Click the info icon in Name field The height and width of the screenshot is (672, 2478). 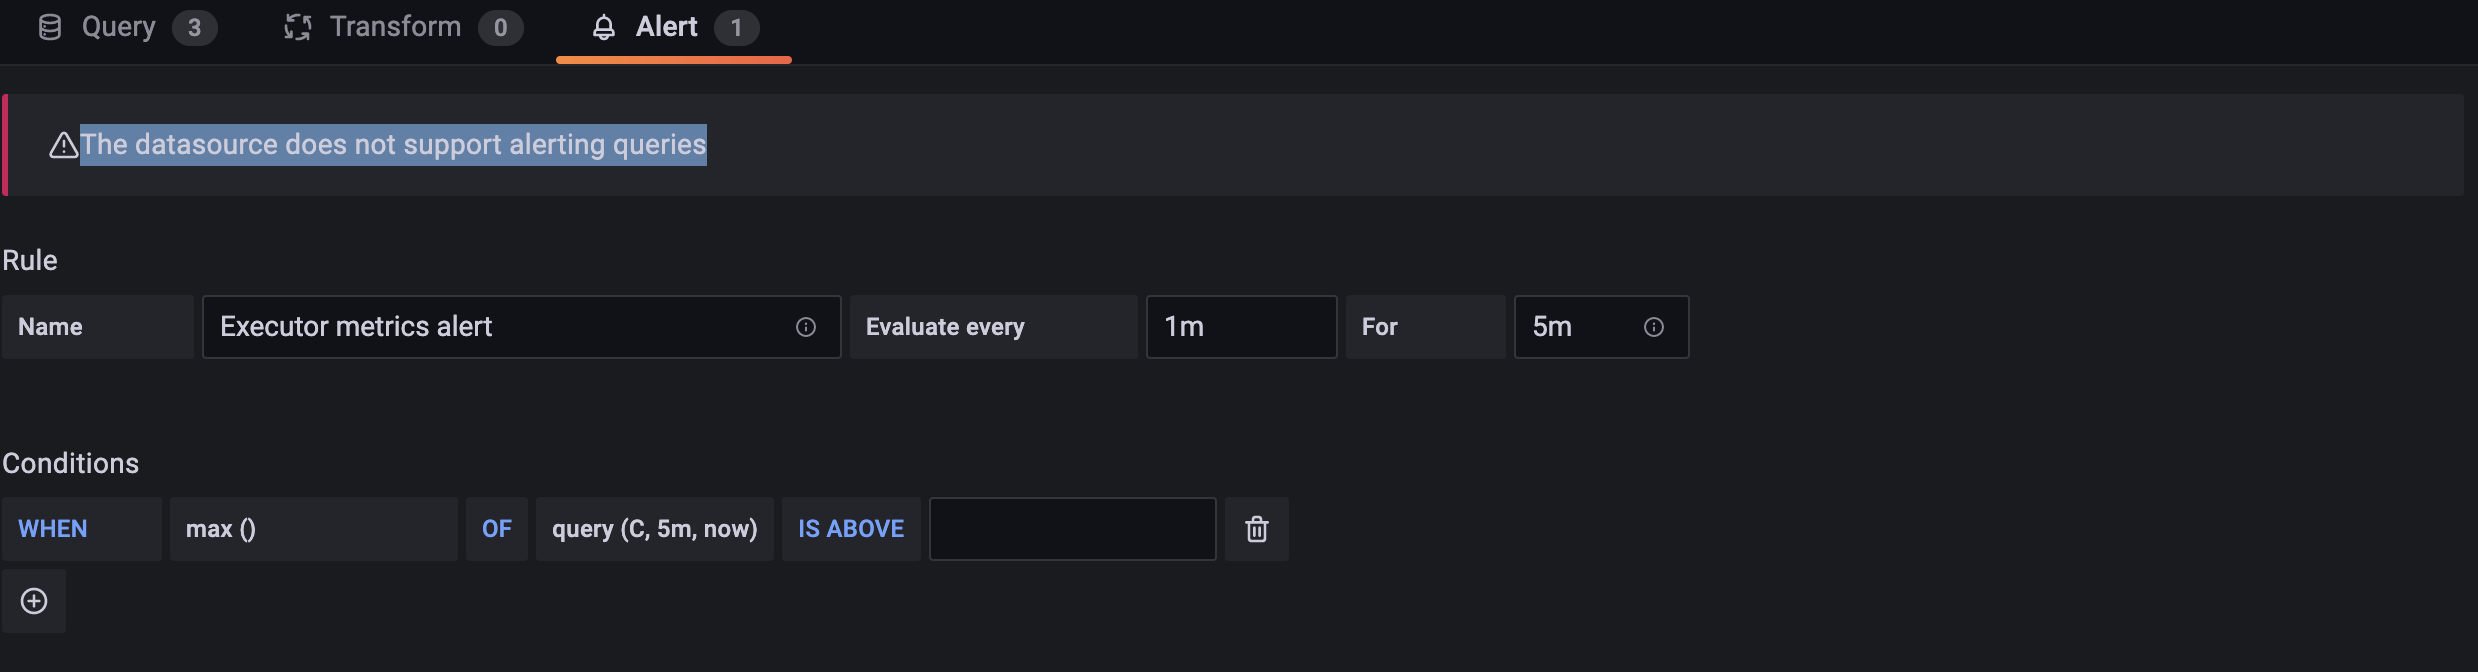pos(806,327)
